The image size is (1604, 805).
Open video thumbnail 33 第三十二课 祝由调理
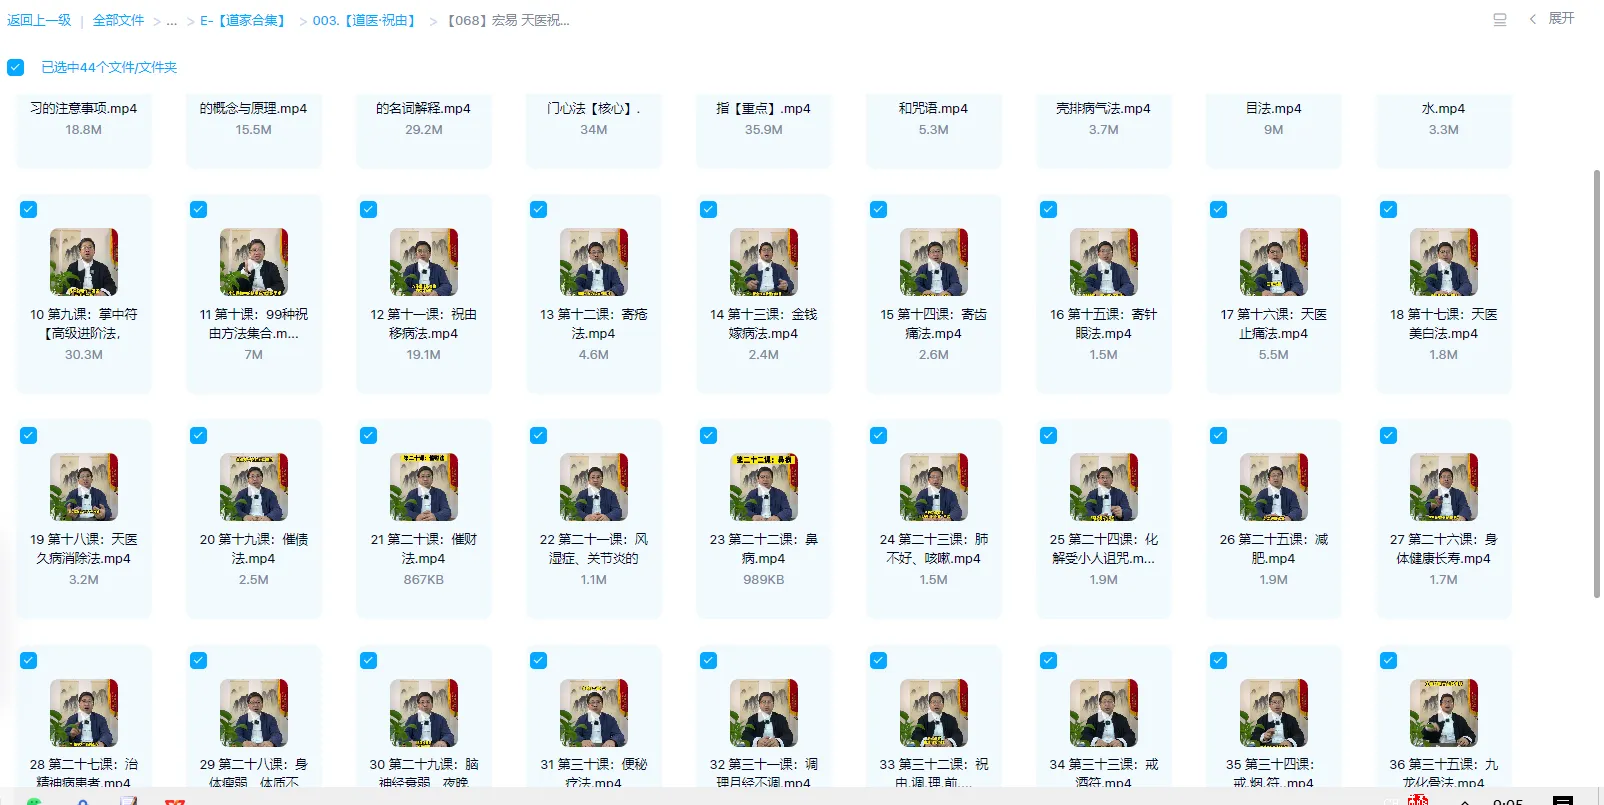point(933,713)
